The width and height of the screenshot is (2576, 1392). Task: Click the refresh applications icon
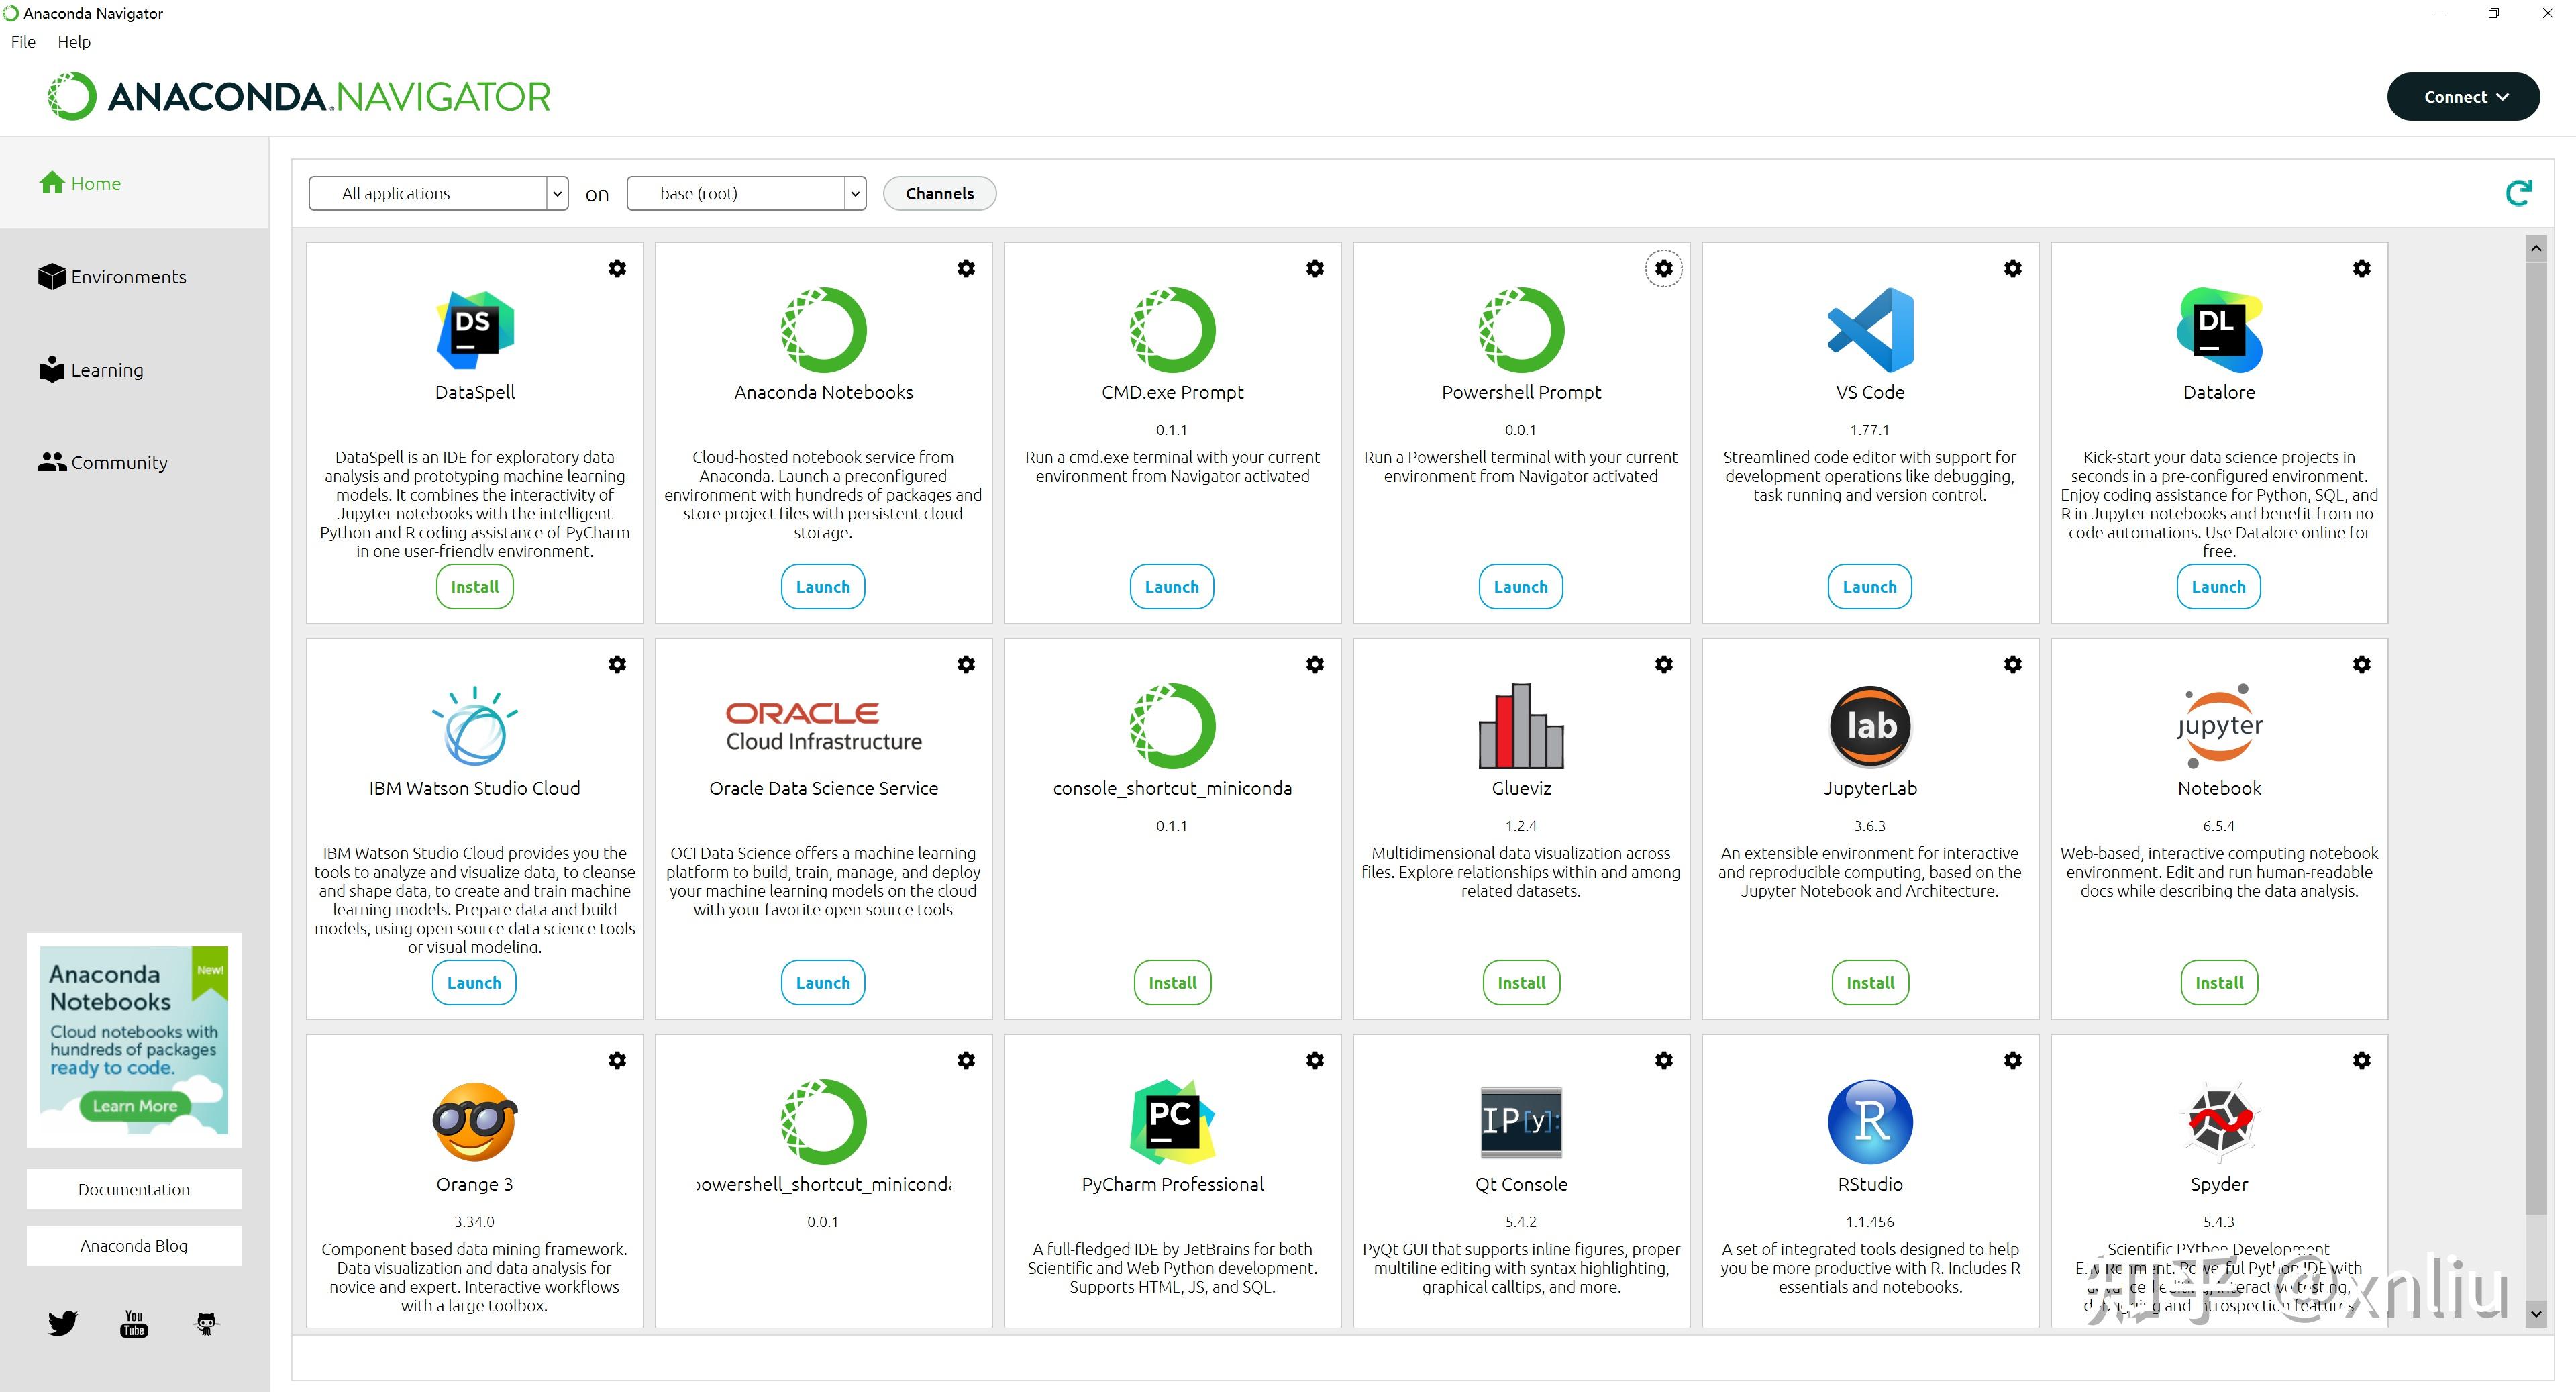tap(2518, 193)
